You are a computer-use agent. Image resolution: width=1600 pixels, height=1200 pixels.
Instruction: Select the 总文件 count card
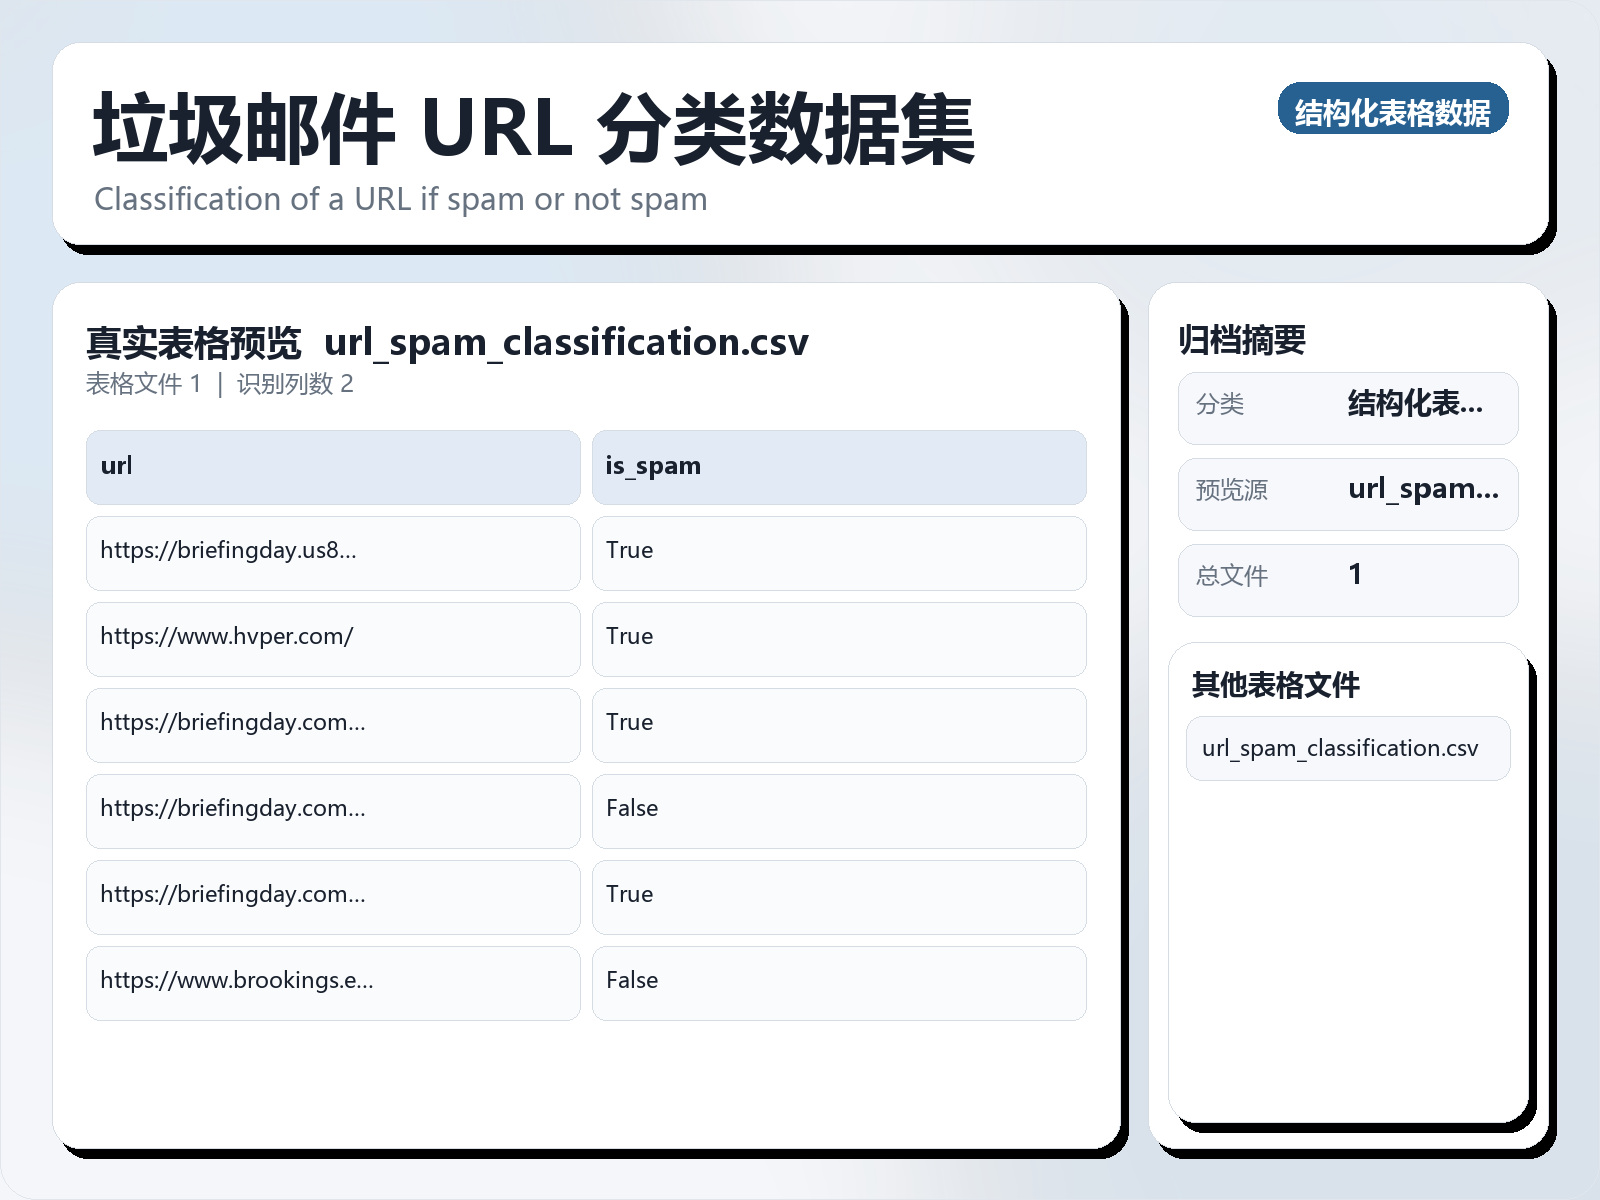[x=1347, y=579]
